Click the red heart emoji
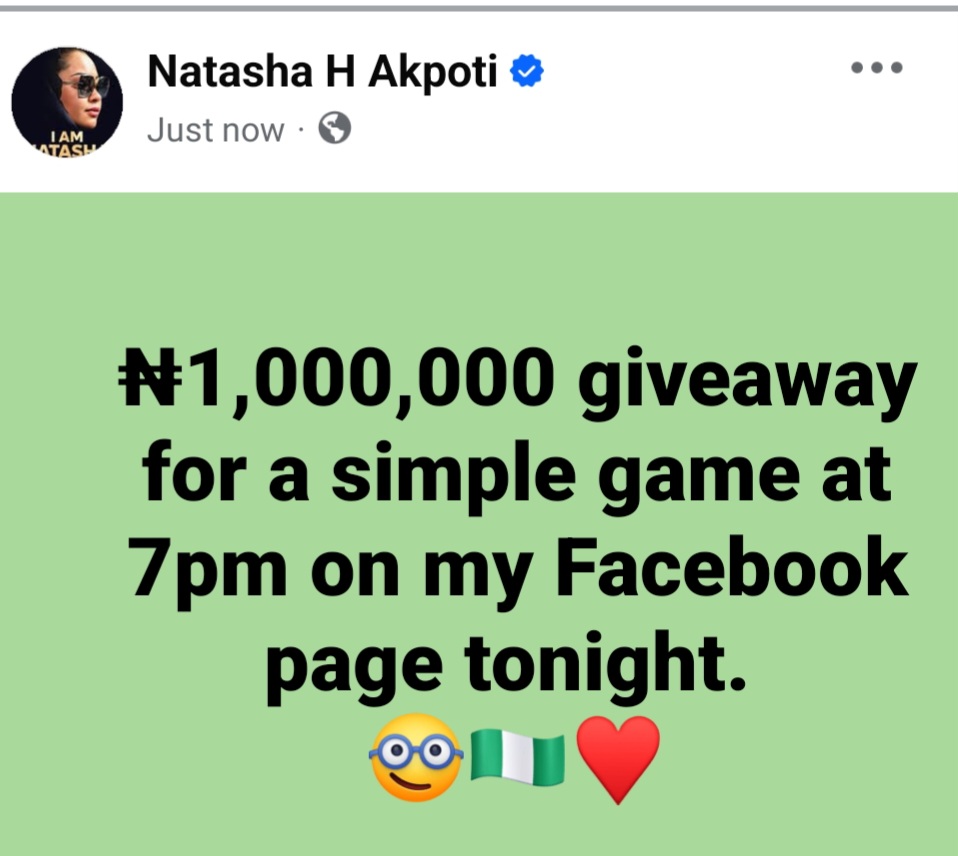 click(618, 759)
